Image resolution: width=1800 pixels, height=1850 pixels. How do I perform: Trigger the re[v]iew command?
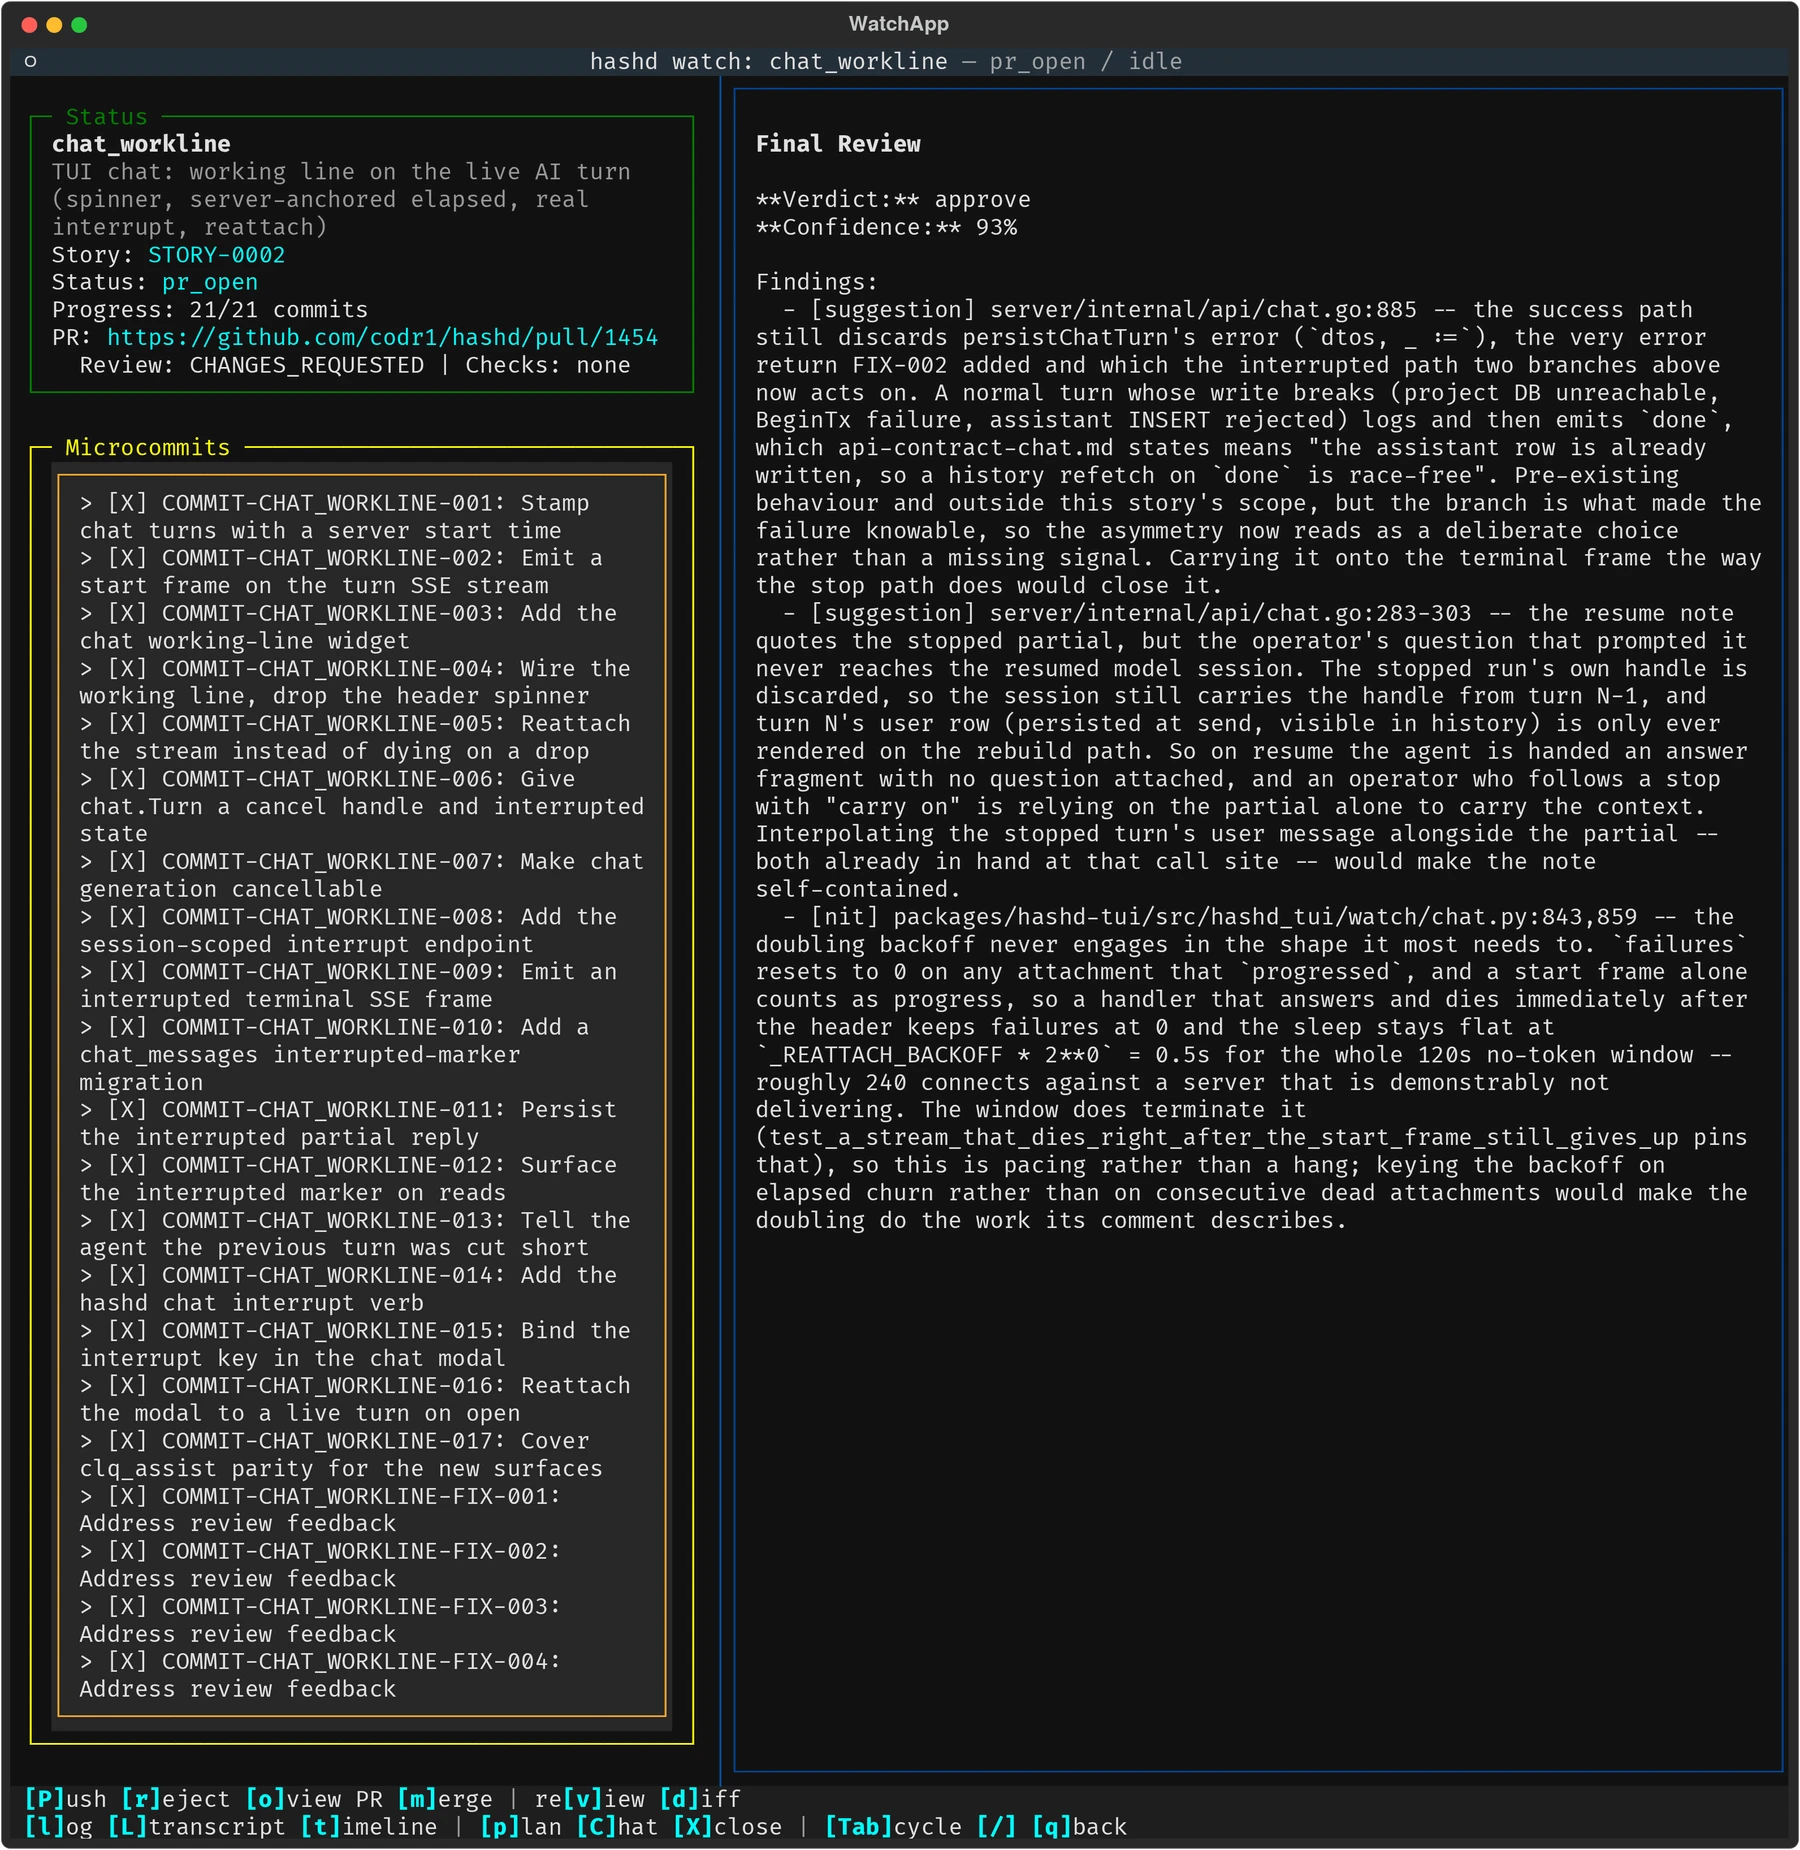[589, 1799]
